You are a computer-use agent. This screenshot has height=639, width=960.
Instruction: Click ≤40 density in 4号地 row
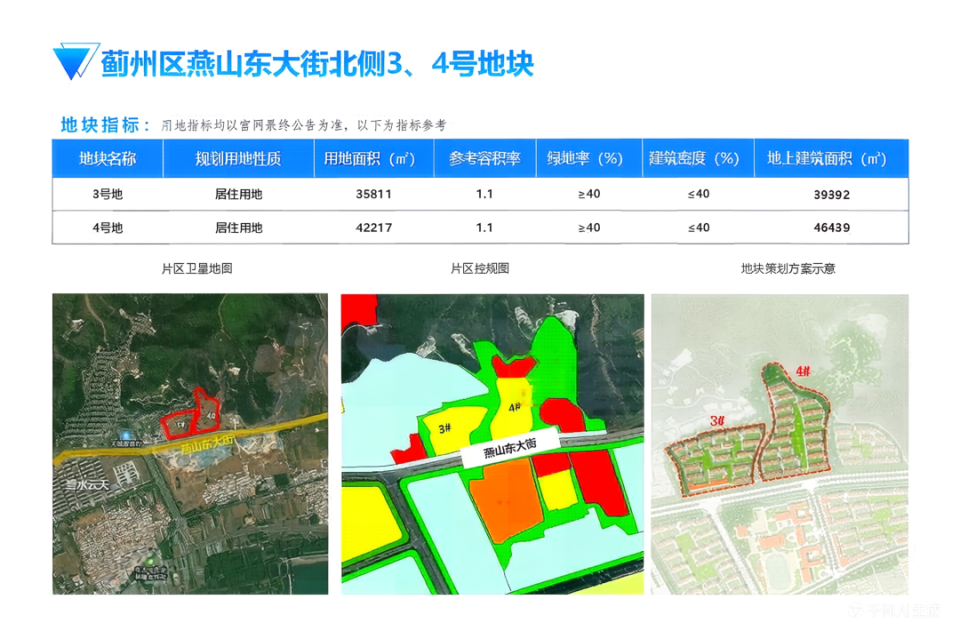(x=698, y=228)
